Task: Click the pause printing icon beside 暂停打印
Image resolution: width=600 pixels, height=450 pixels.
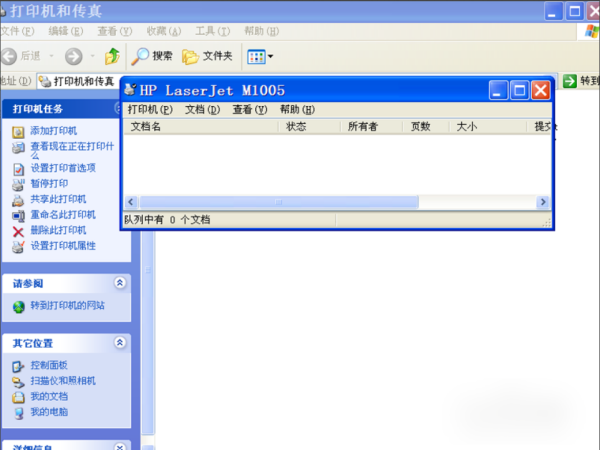Action: 18,184
